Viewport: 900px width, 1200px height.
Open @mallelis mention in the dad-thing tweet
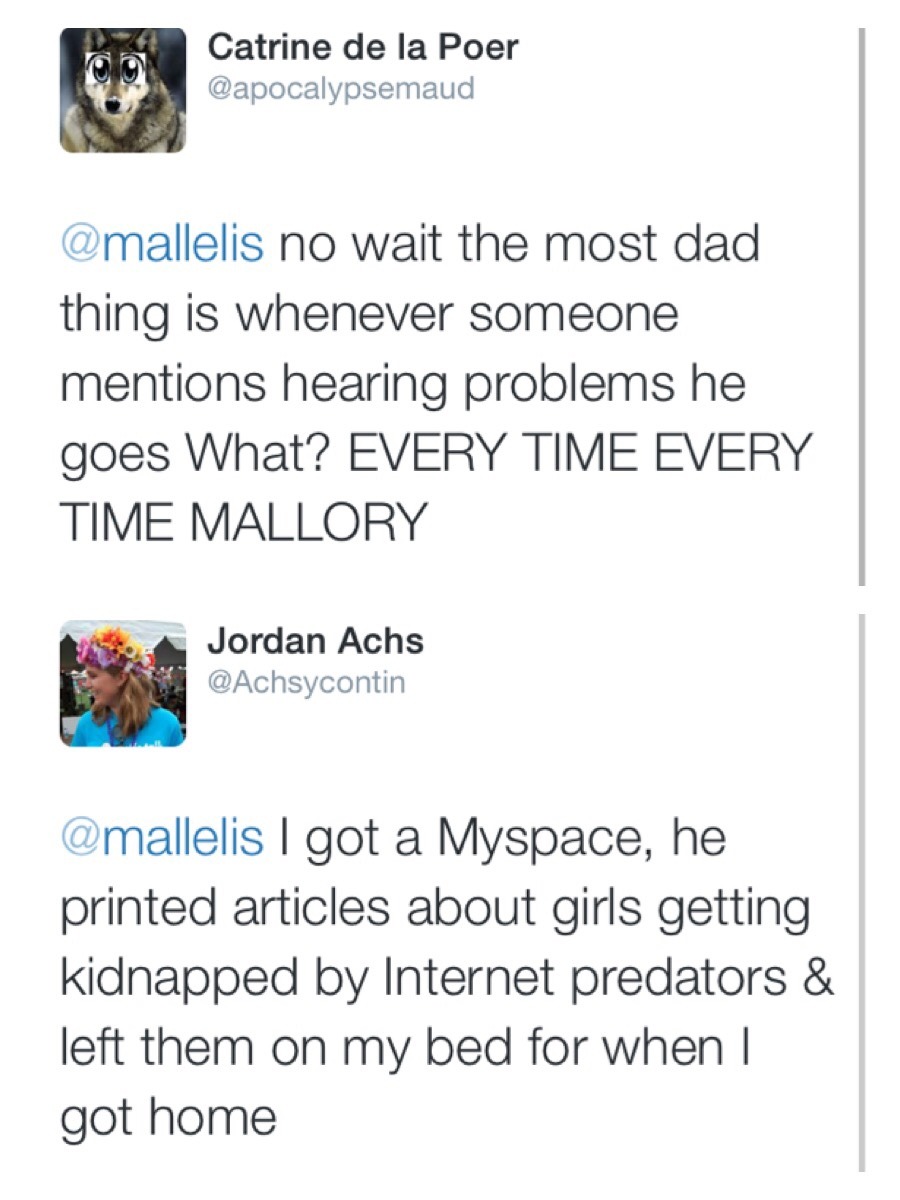coord(163,245)
